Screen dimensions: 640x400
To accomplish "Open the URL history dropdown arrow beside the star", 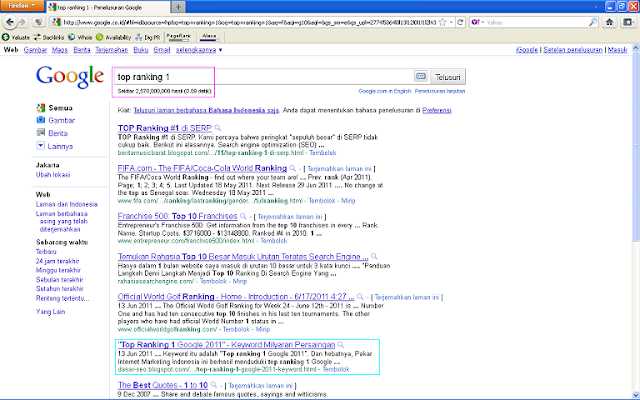I will coord(451,22).
